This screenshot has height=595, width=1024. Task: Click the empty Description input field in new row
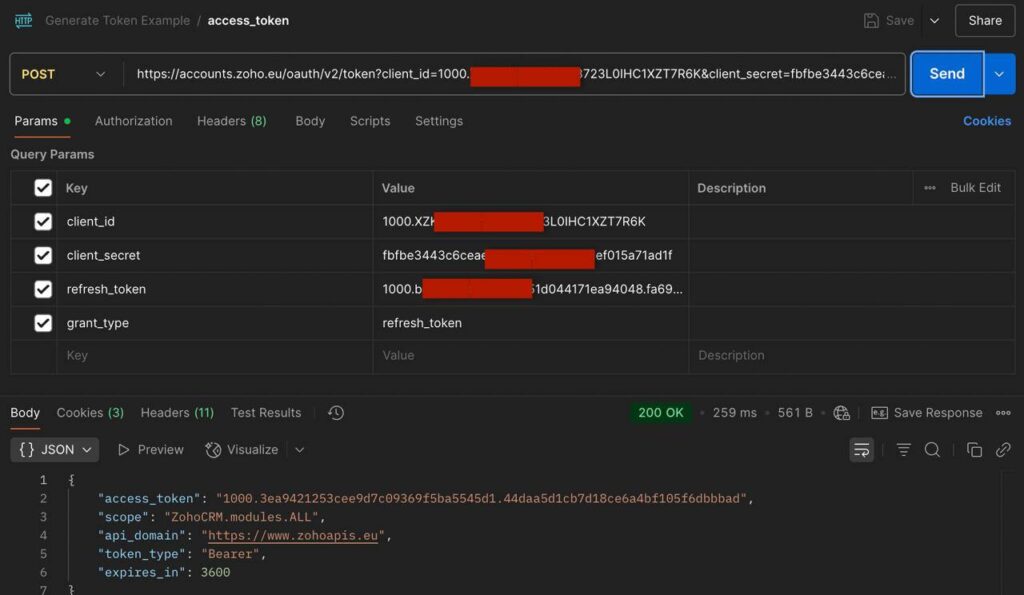click(x=852, y=356)
